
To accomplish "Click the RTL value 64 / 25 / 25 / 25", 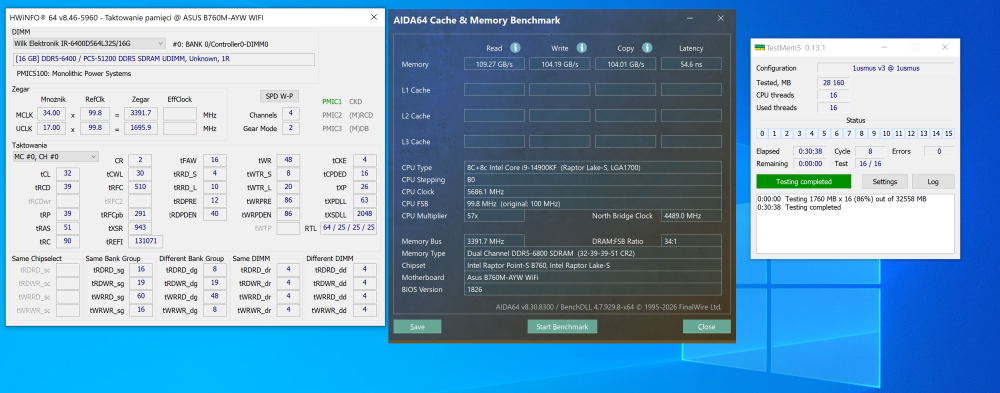I will coord(348,228).
